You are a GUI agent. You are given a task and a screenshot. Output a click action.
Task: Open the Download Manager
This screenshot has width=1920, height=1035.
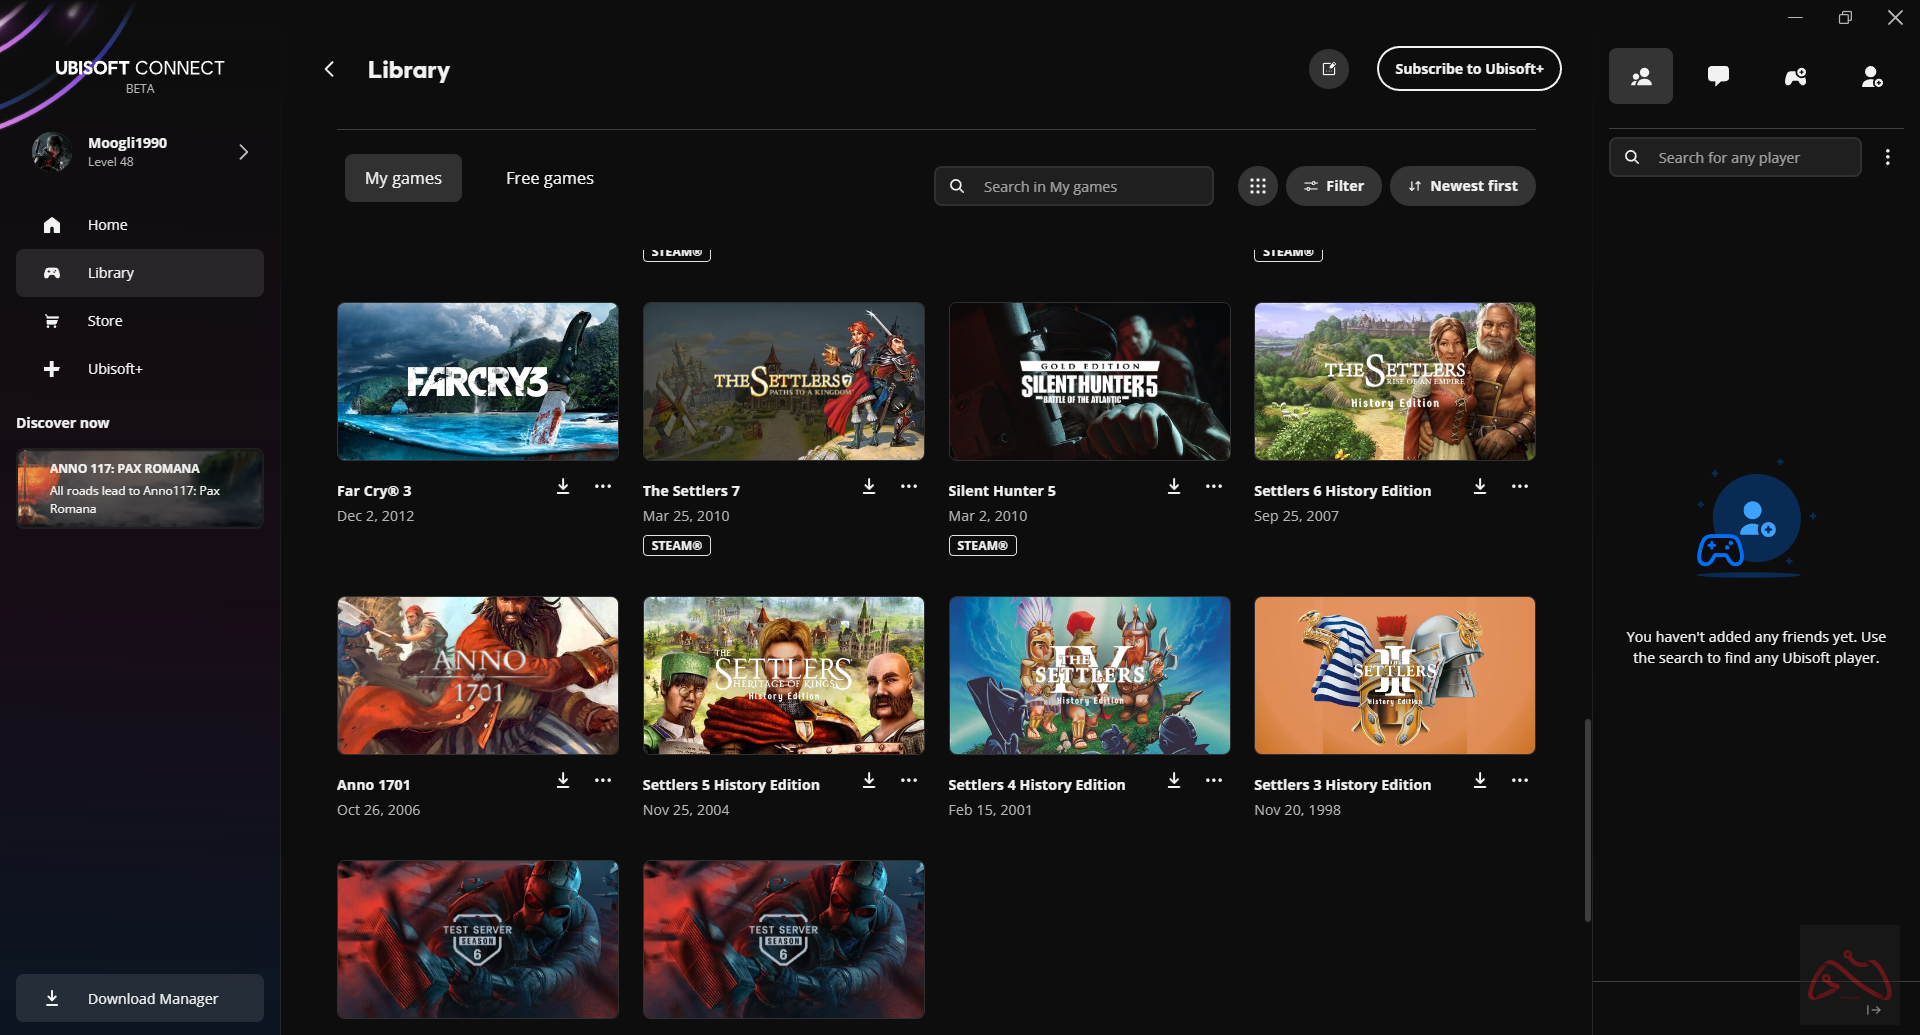[140, 998]
